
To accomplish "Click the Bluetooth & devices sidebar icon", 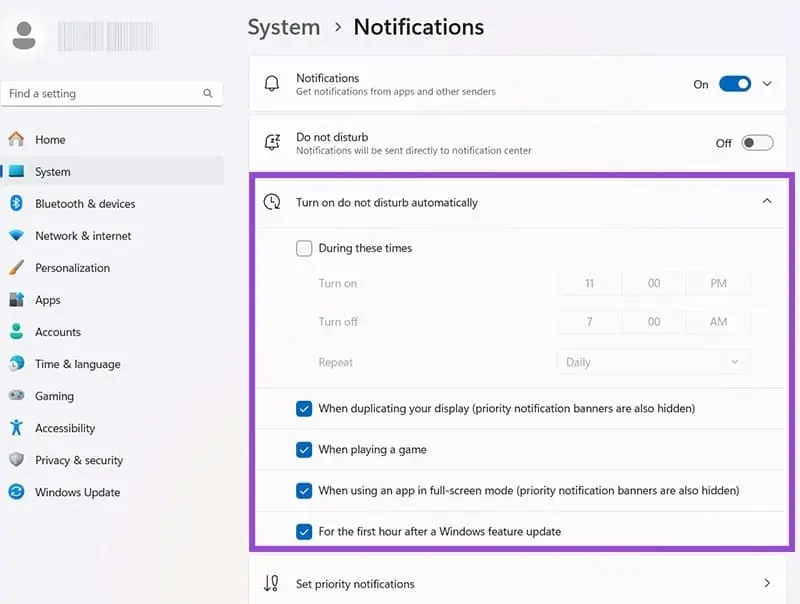I will click(x=16, y=203).
